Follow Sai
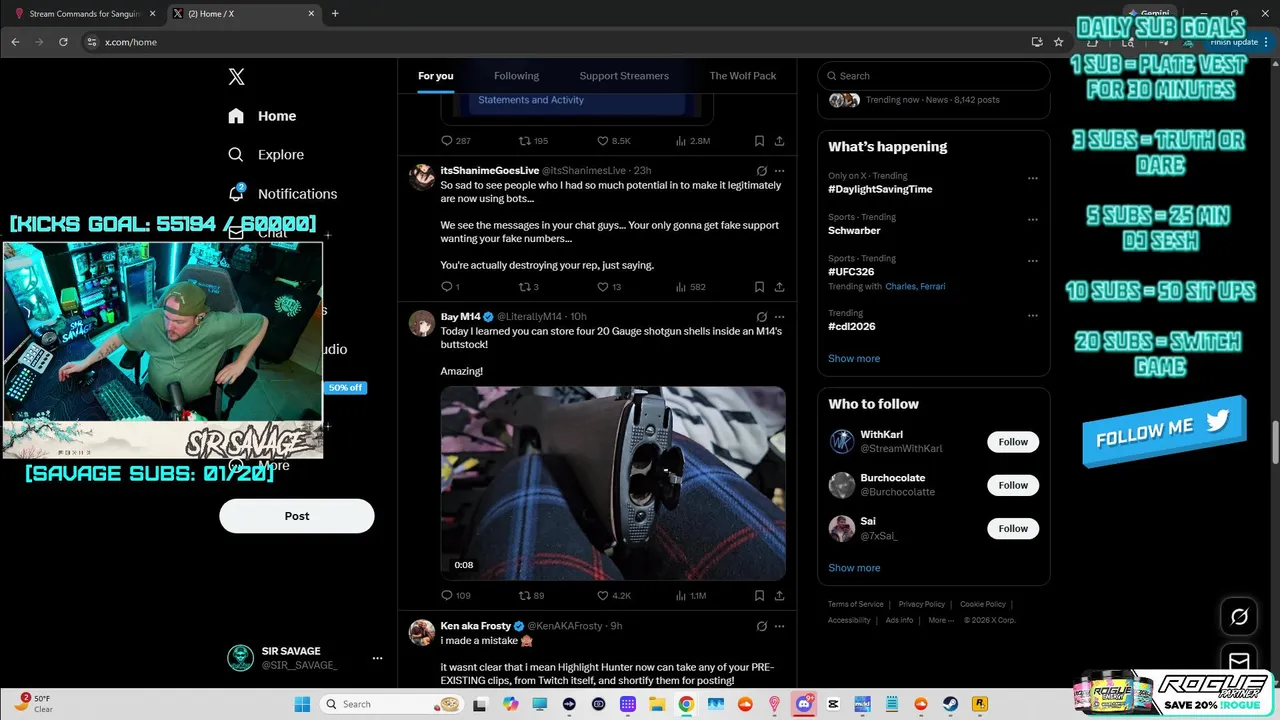This screenshot has height=720, width=1280. 1013,528
